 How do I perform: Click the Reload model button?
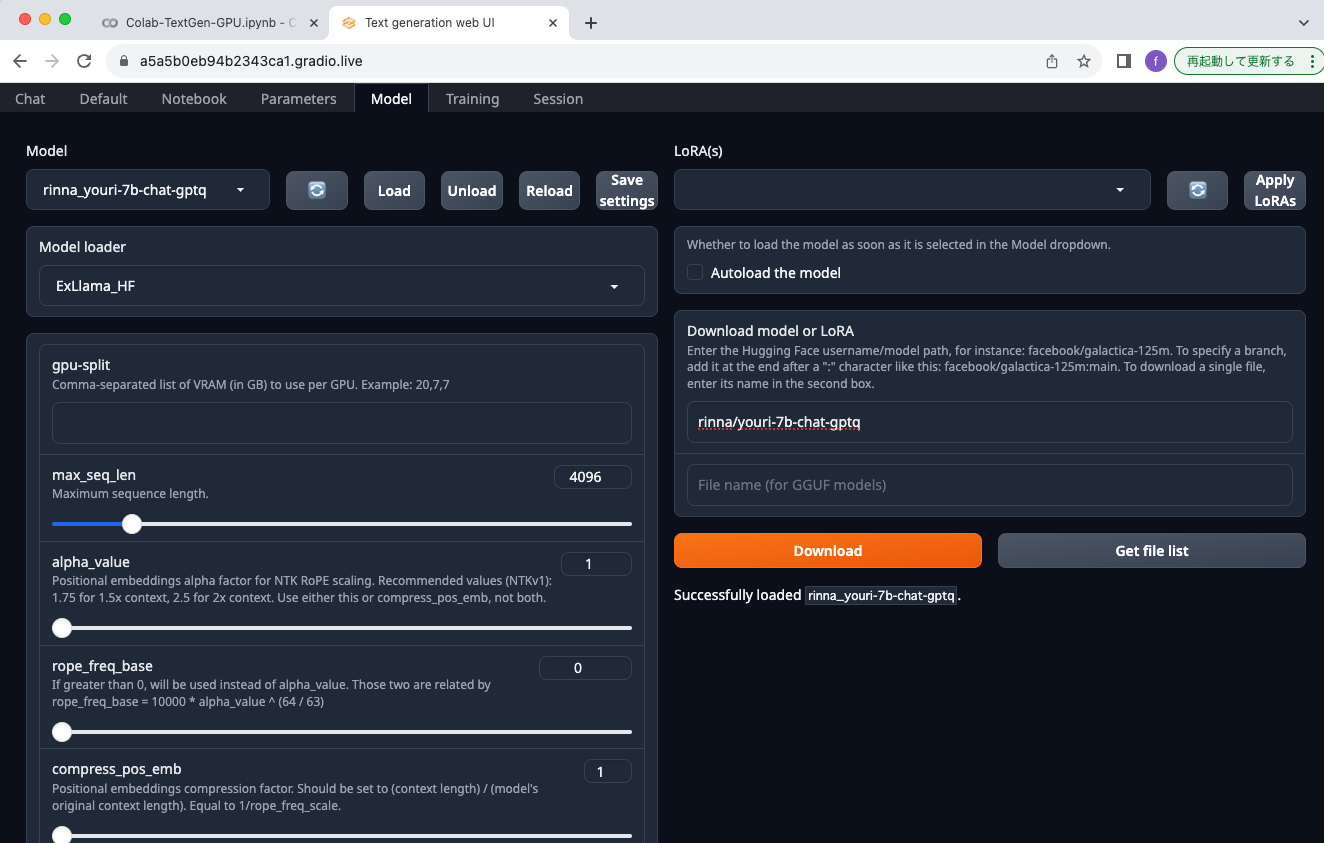pyautogui.click(x=549, y=190)
